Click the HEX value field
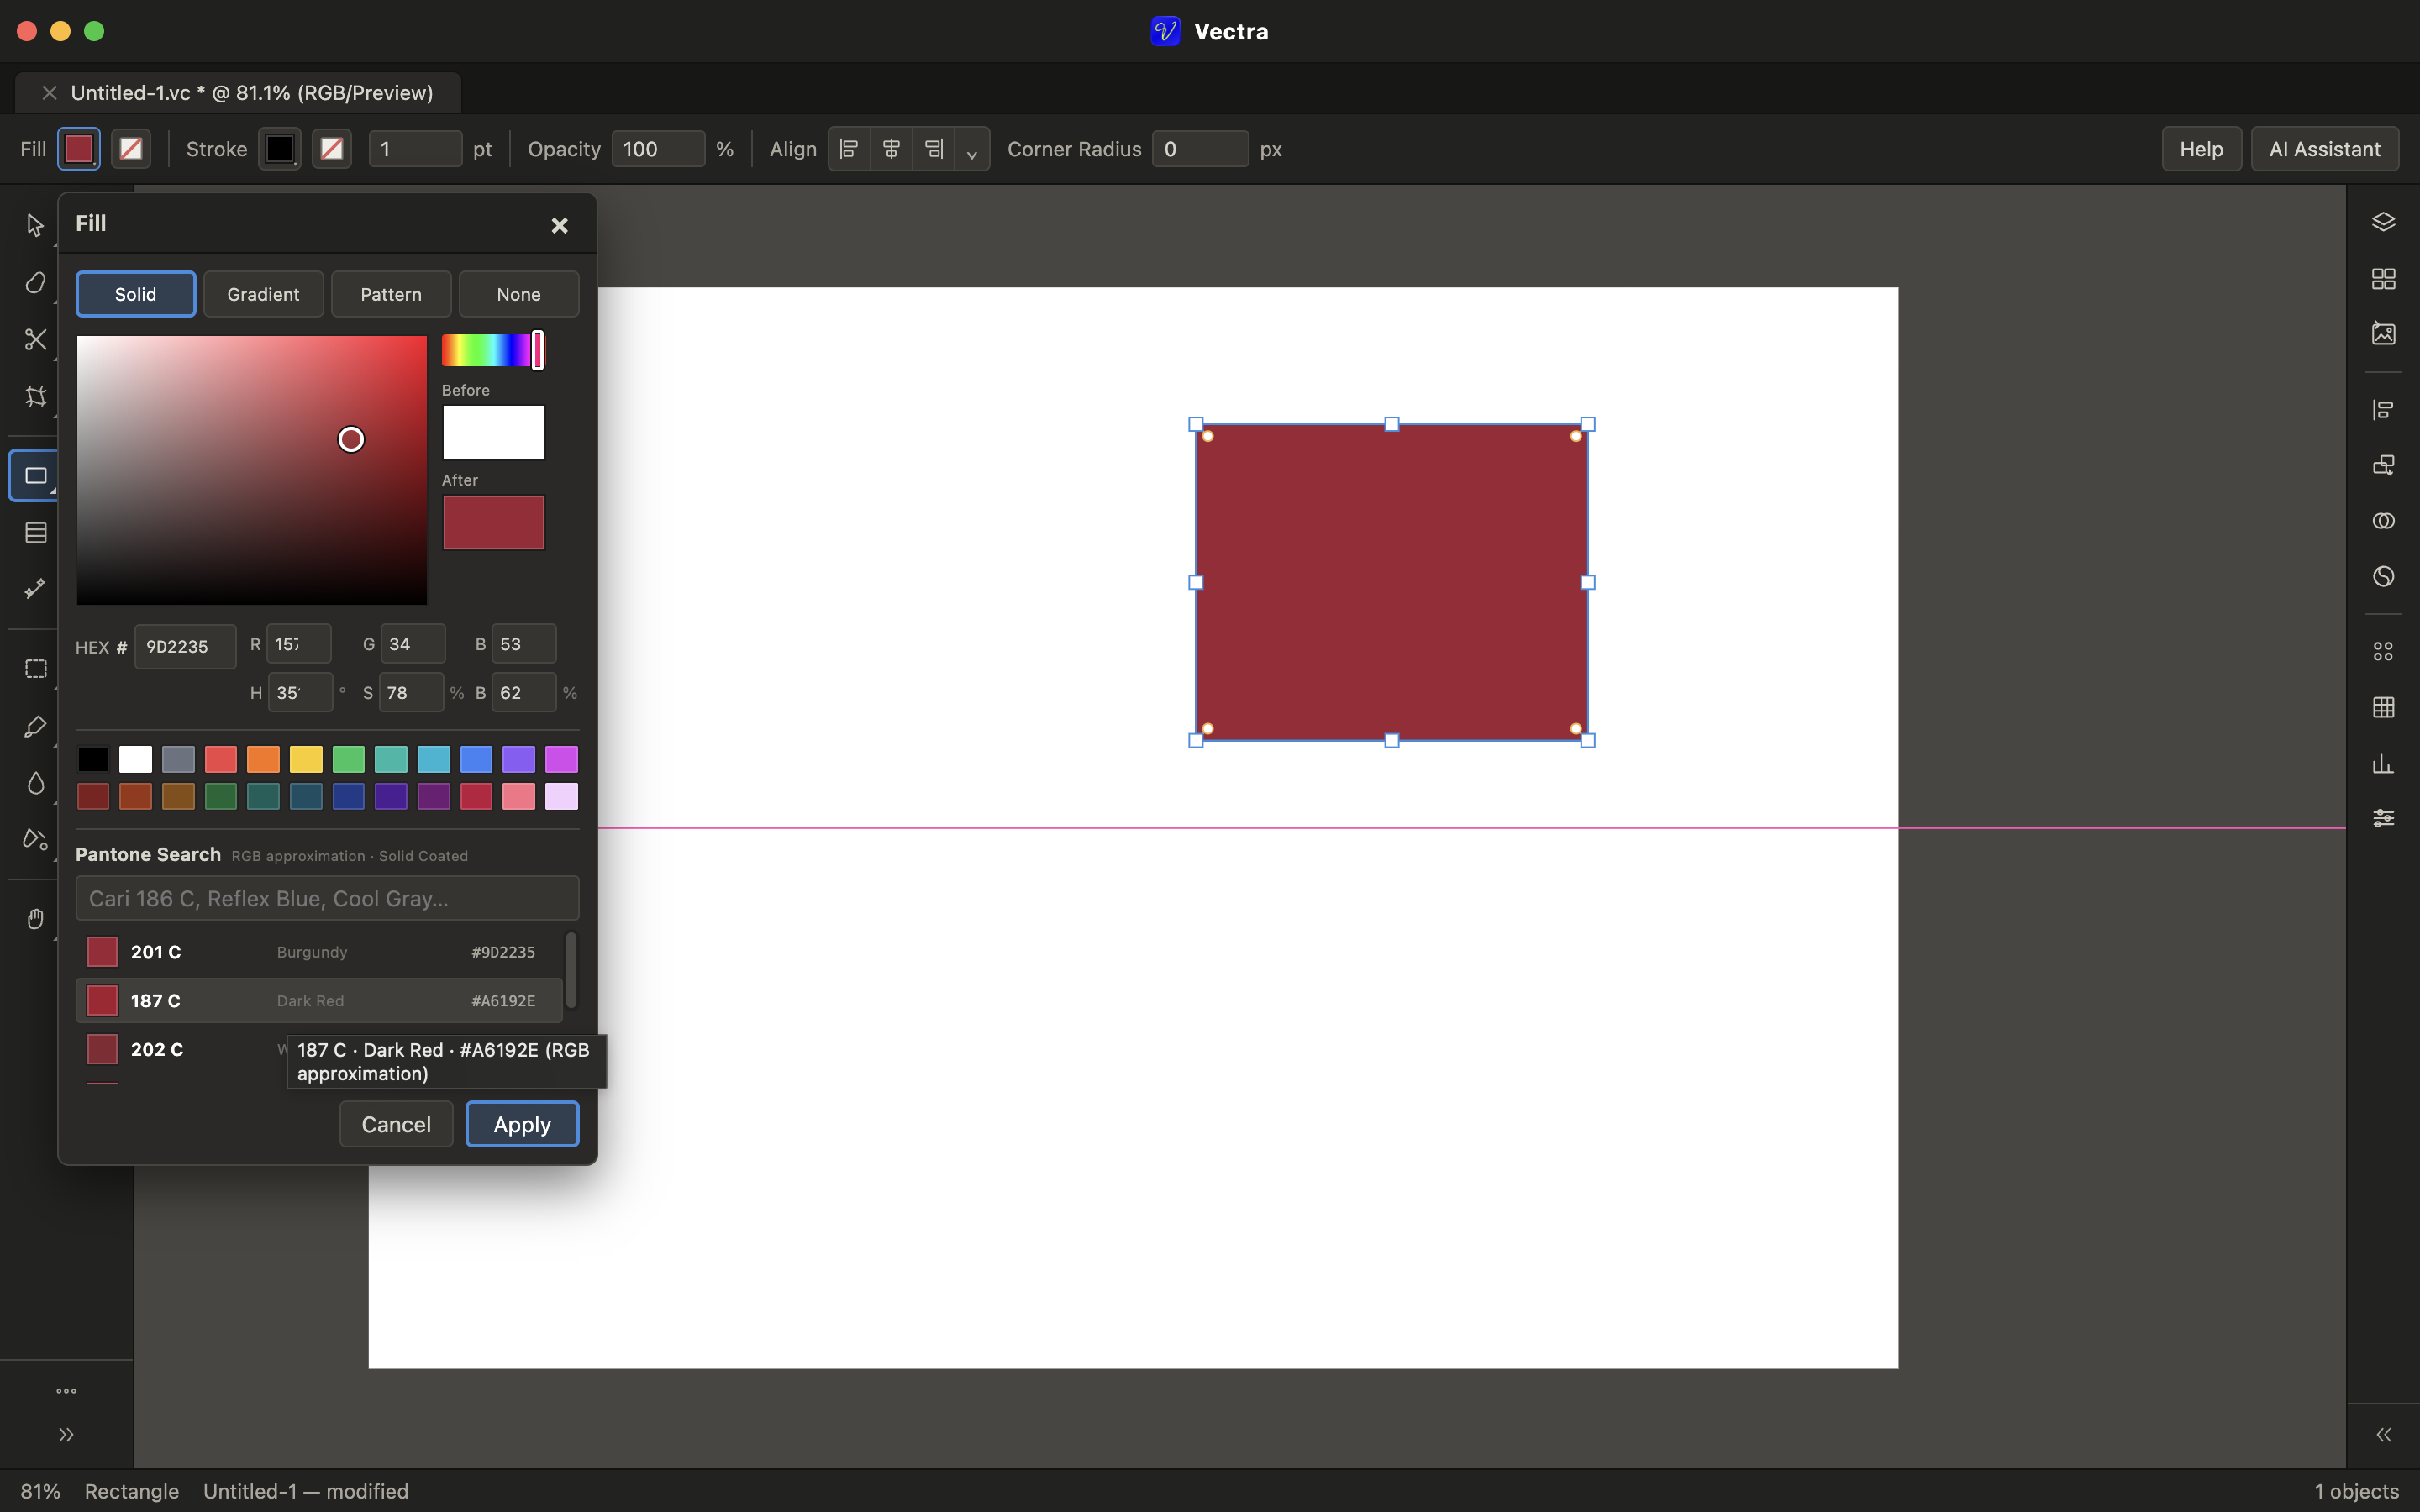The height and width of the screenshot is (1512, 2420). (185, 647)
